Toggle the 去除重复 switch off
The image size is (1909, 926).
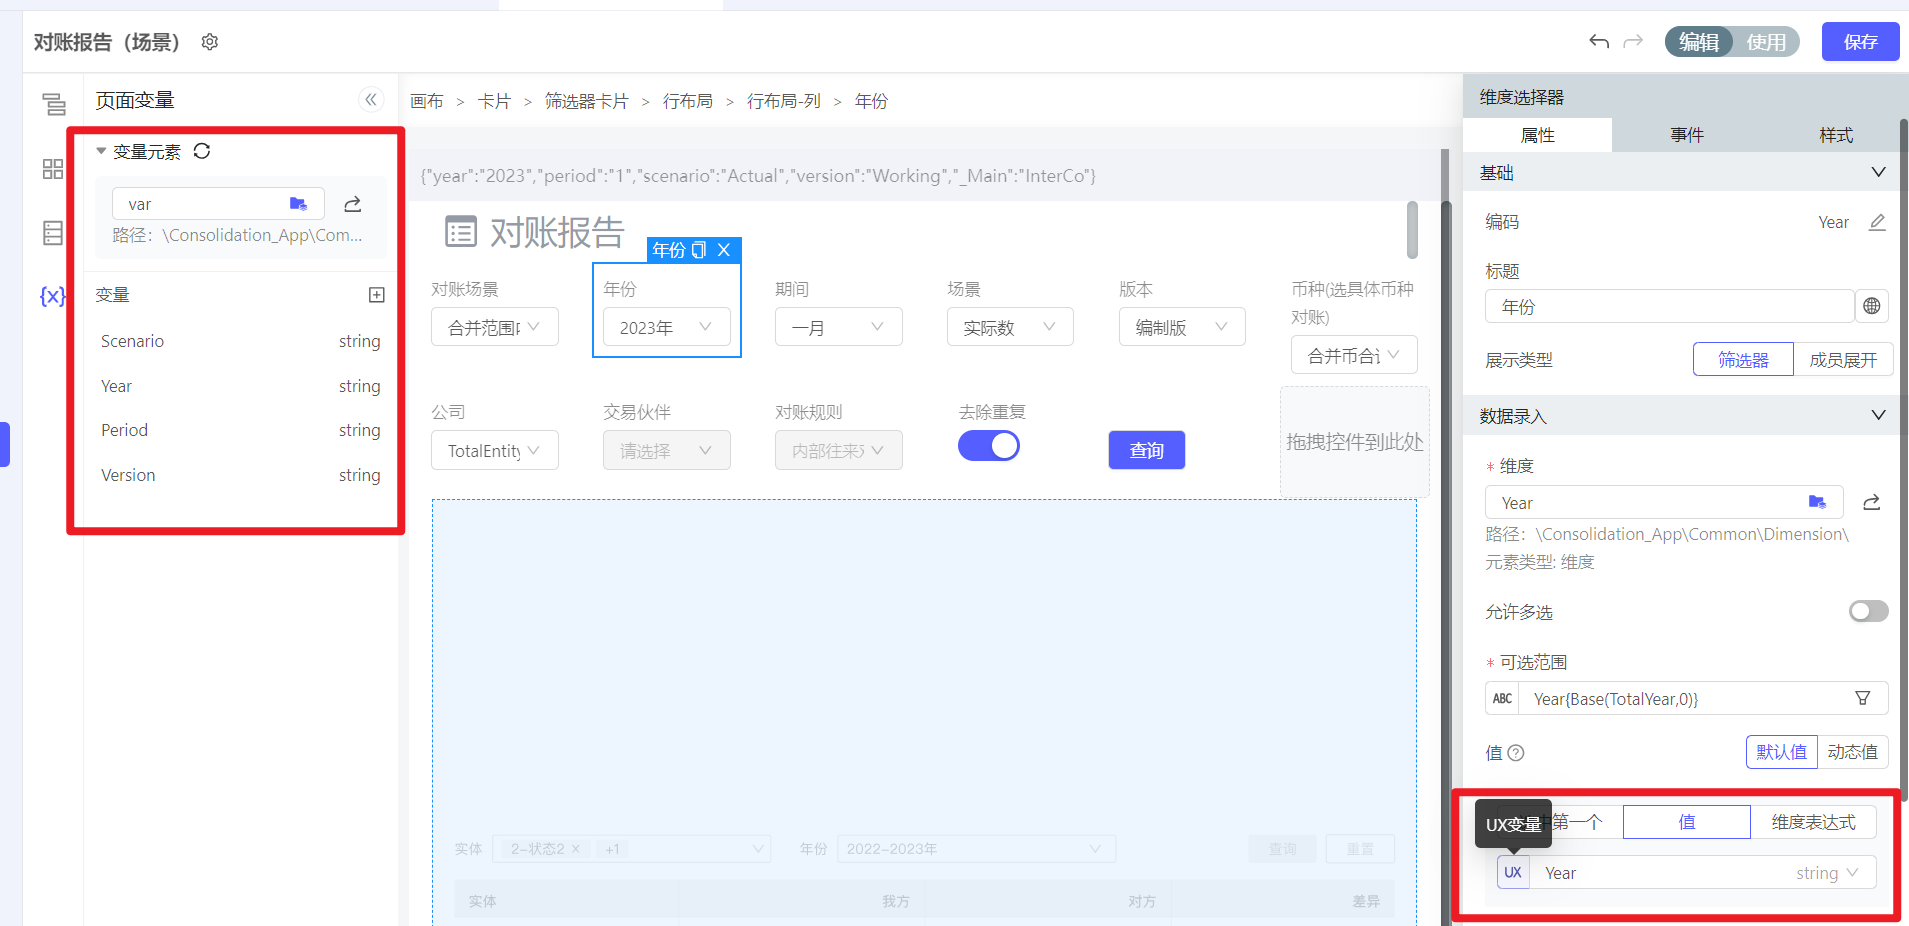pyautogui.click(x=988, y=446)
